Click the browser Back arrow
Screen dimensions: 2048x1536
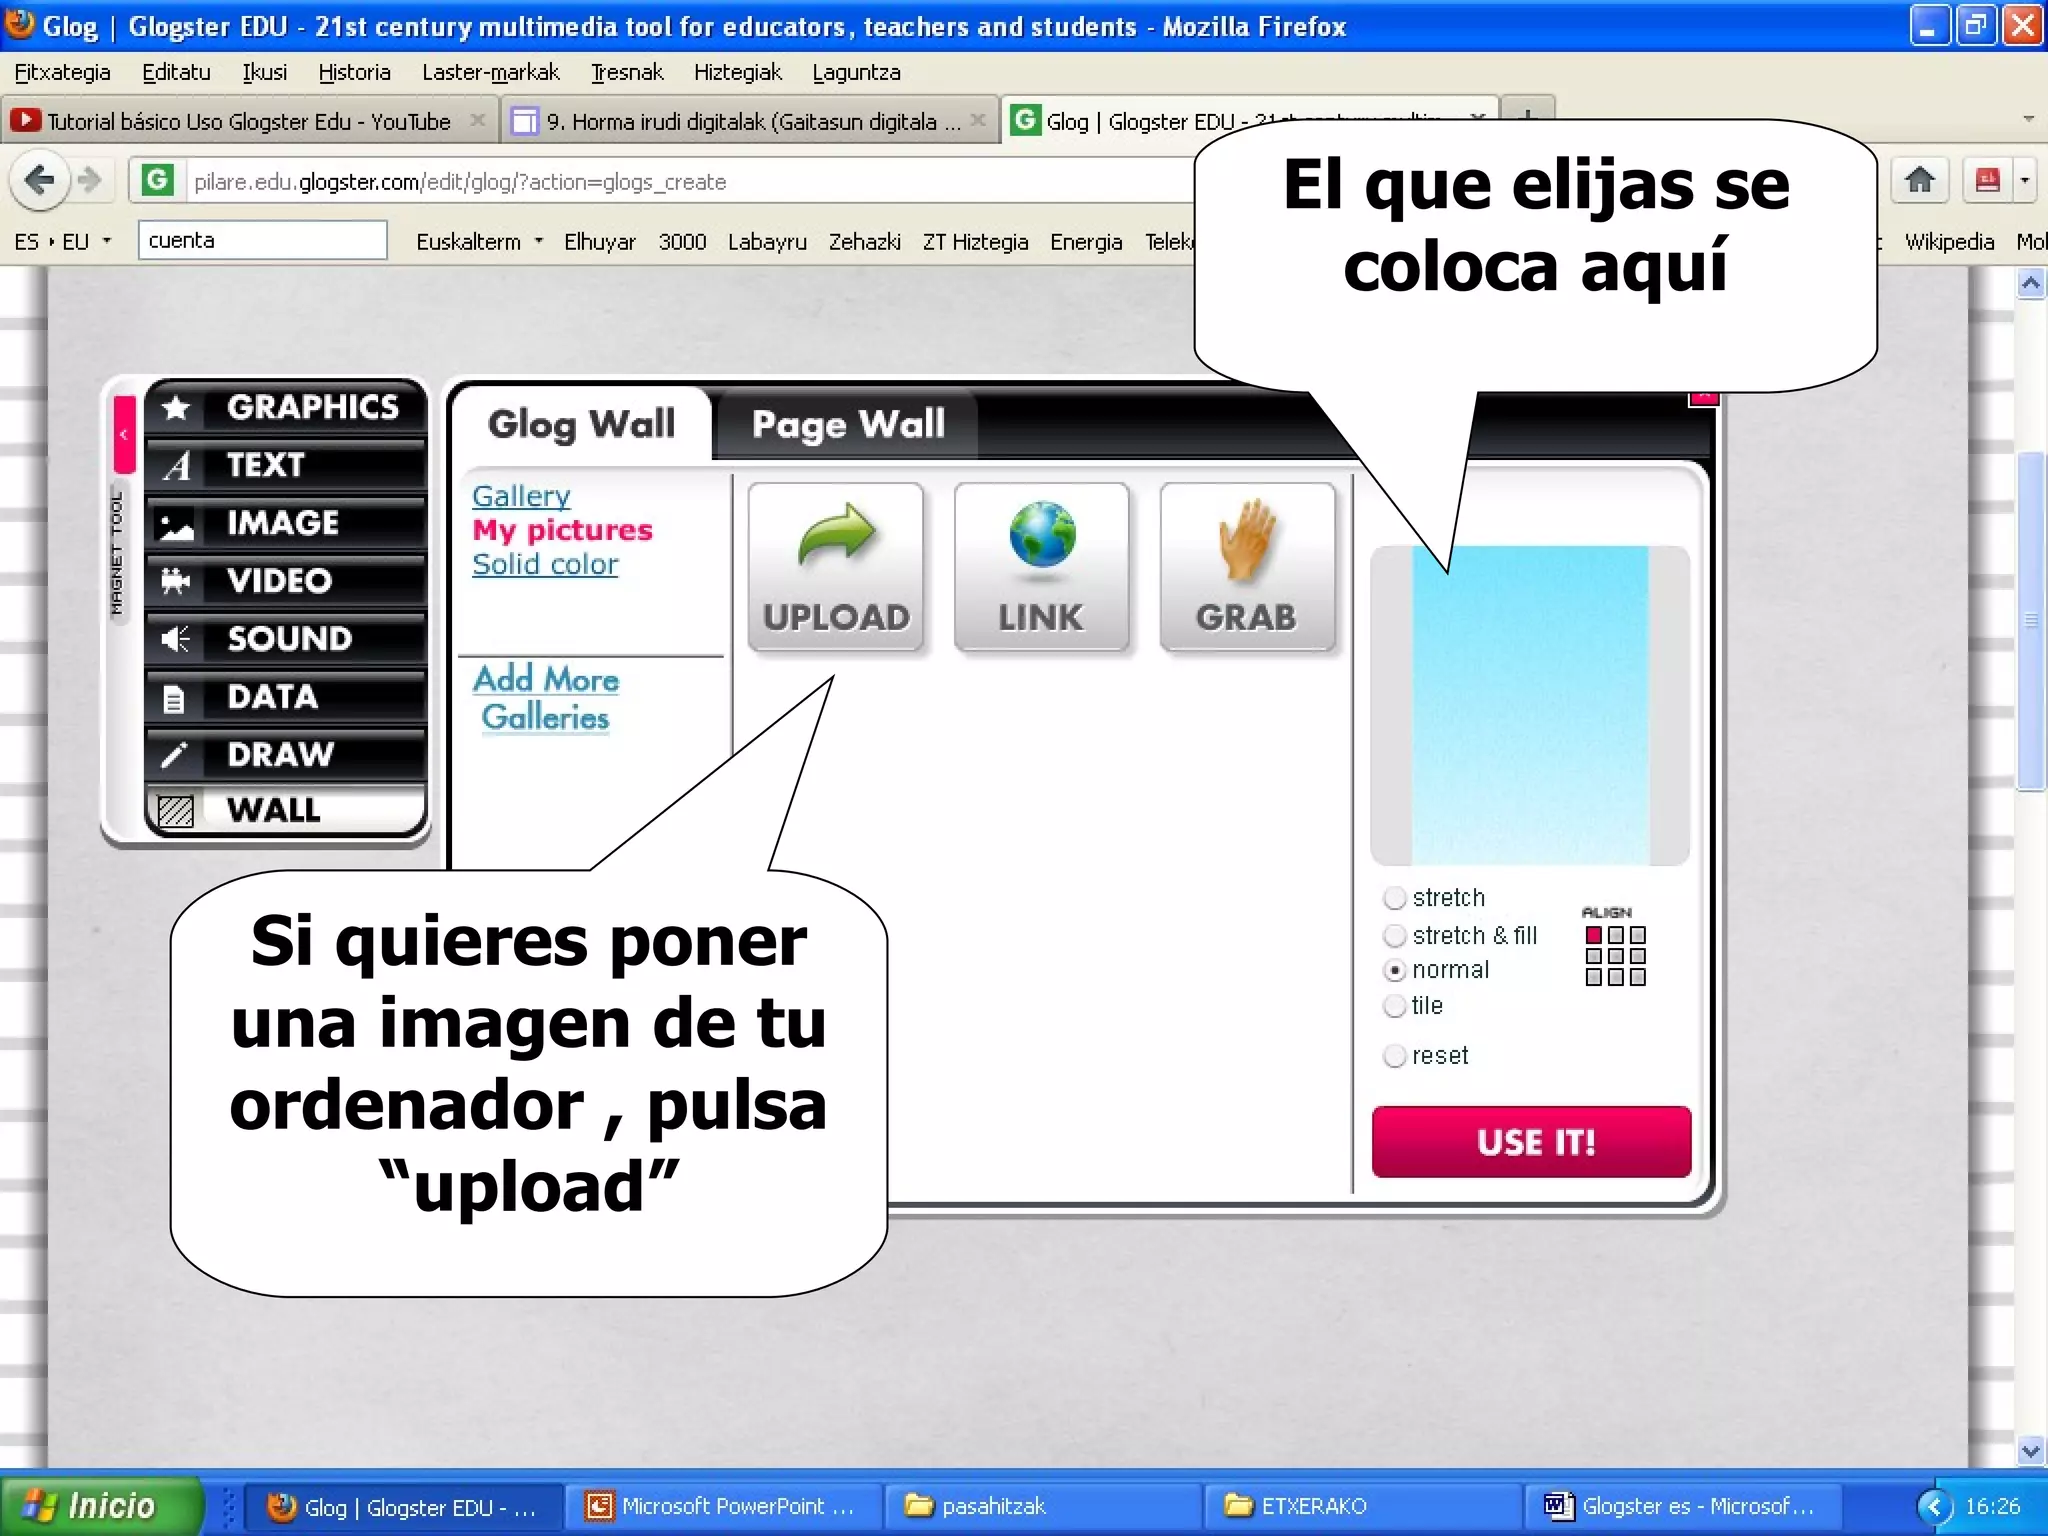(x=40, y=181)
